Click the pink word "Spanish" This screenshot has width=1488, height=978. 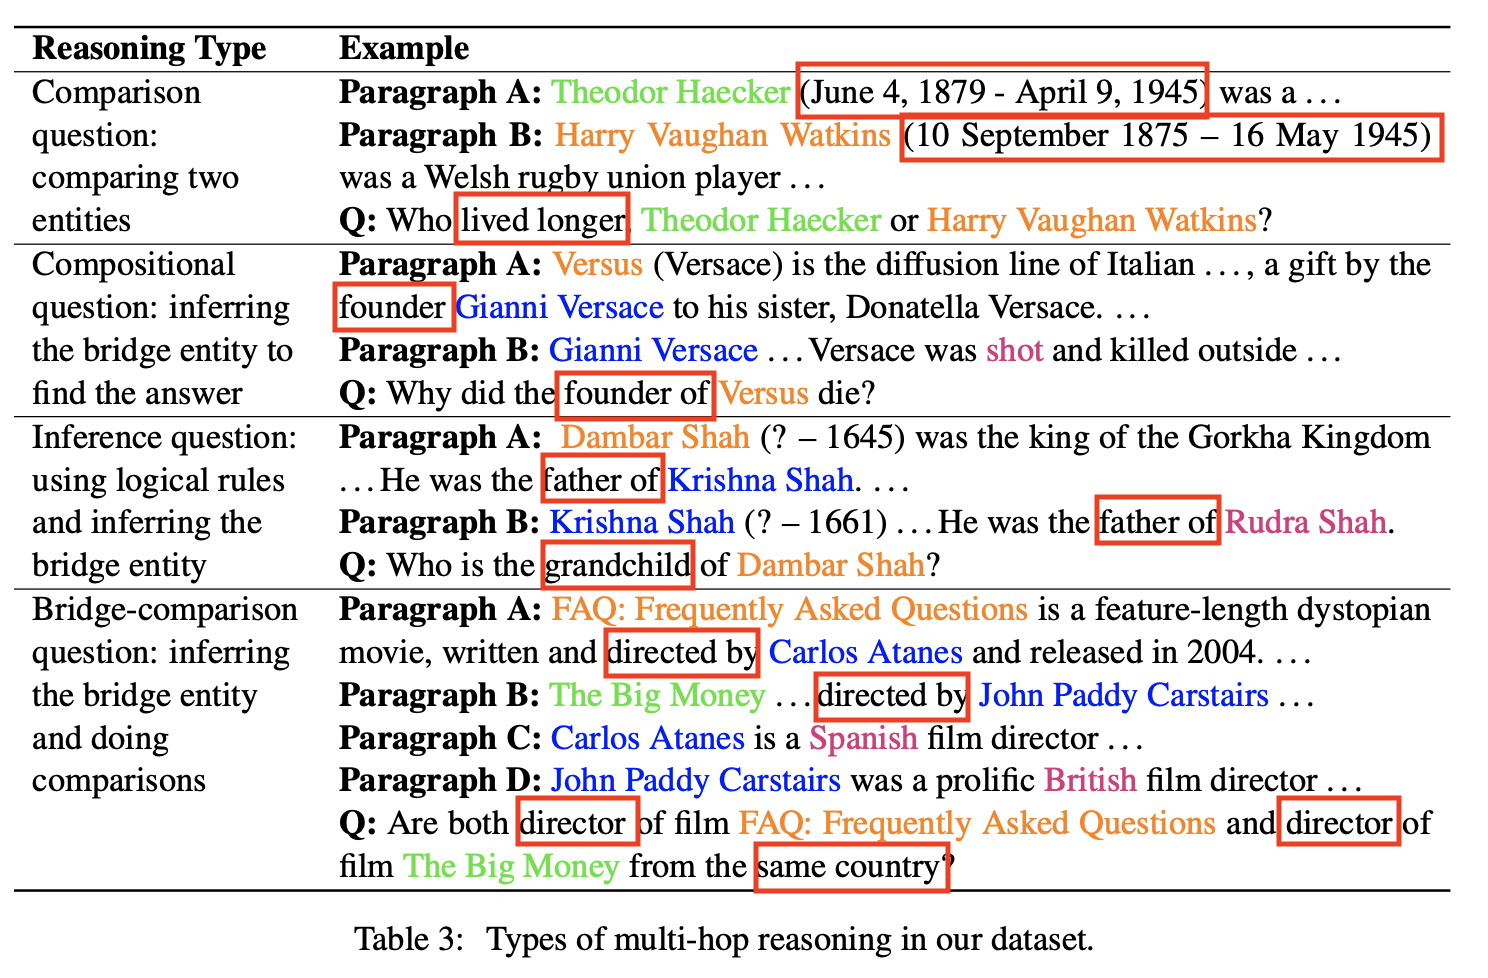pyautogui.click(x=863, y=738)
